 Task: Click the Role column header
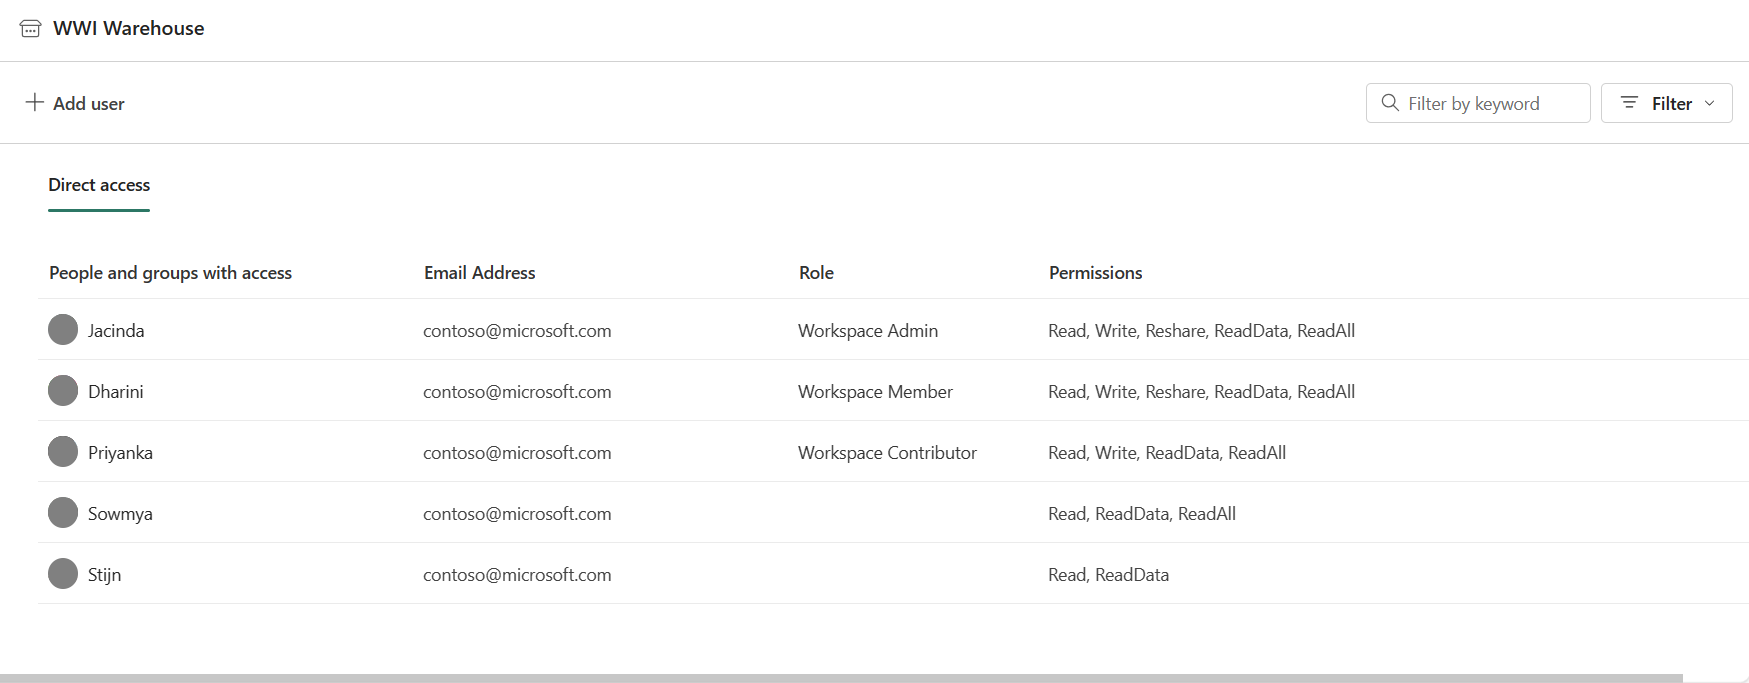[816, 273]
